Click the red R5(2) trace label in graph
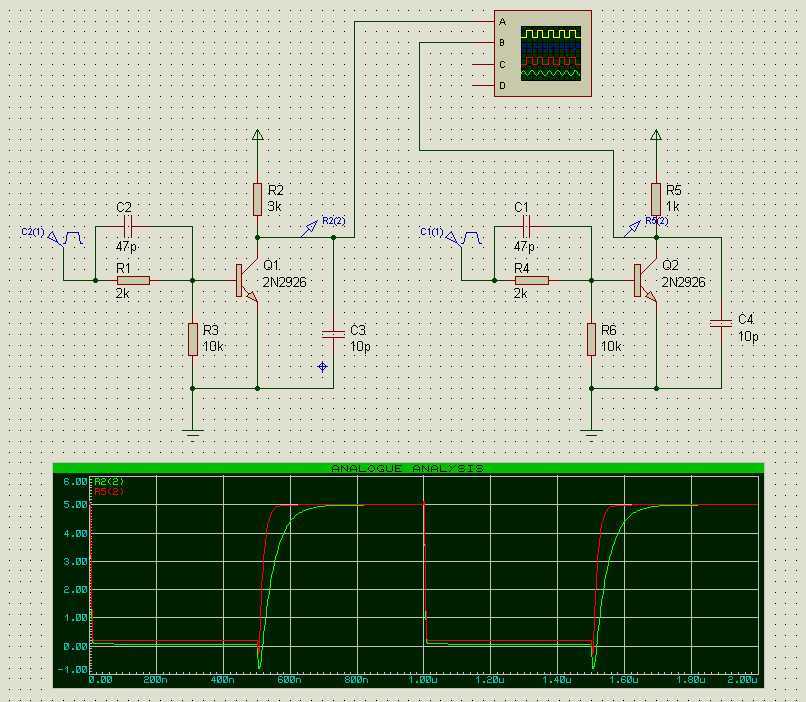The width and height of the screenshot is (806, 702). click(107, 492)
